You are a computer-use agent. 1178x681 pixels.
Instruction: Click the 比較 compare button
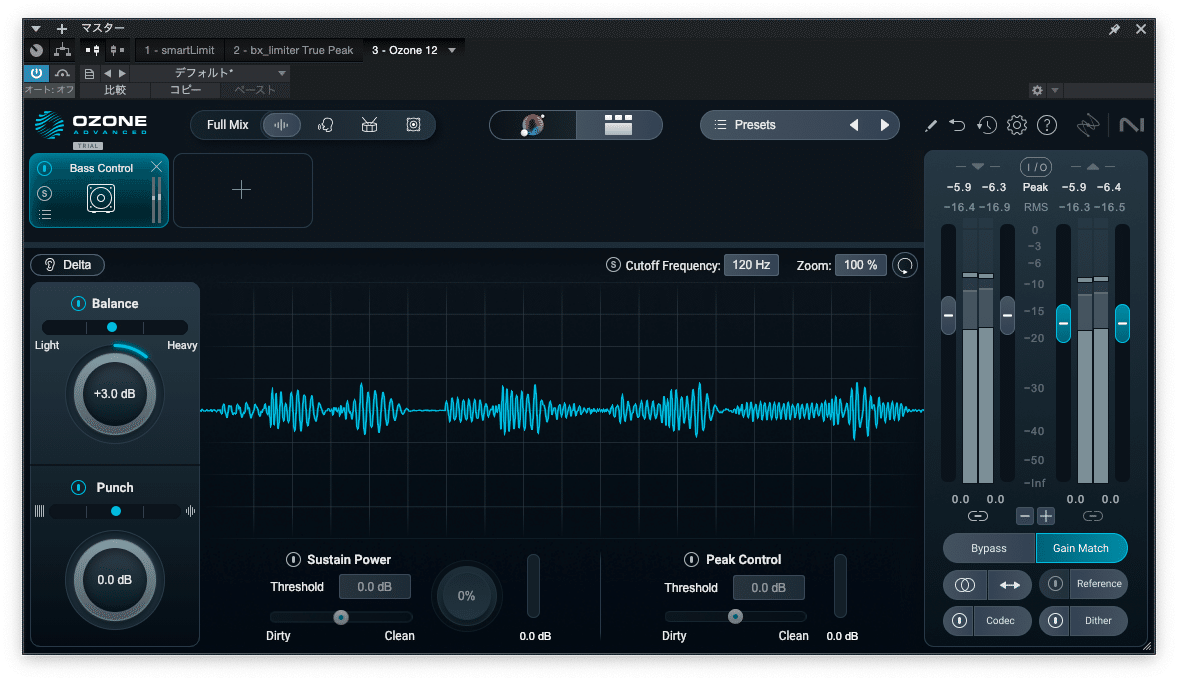click(x=113, y=89)
